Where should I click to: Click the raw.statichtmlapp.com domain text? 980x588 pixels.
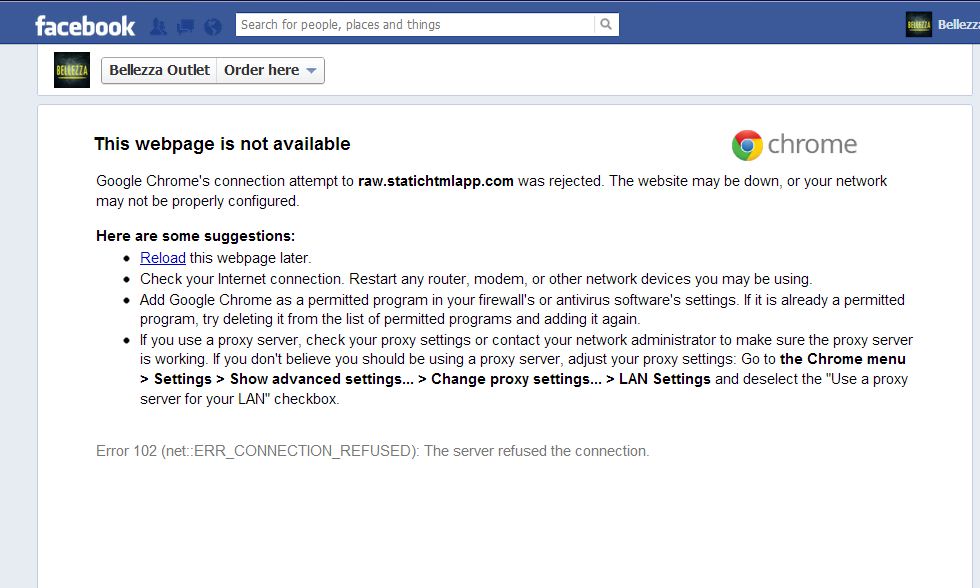pos(436,181)
